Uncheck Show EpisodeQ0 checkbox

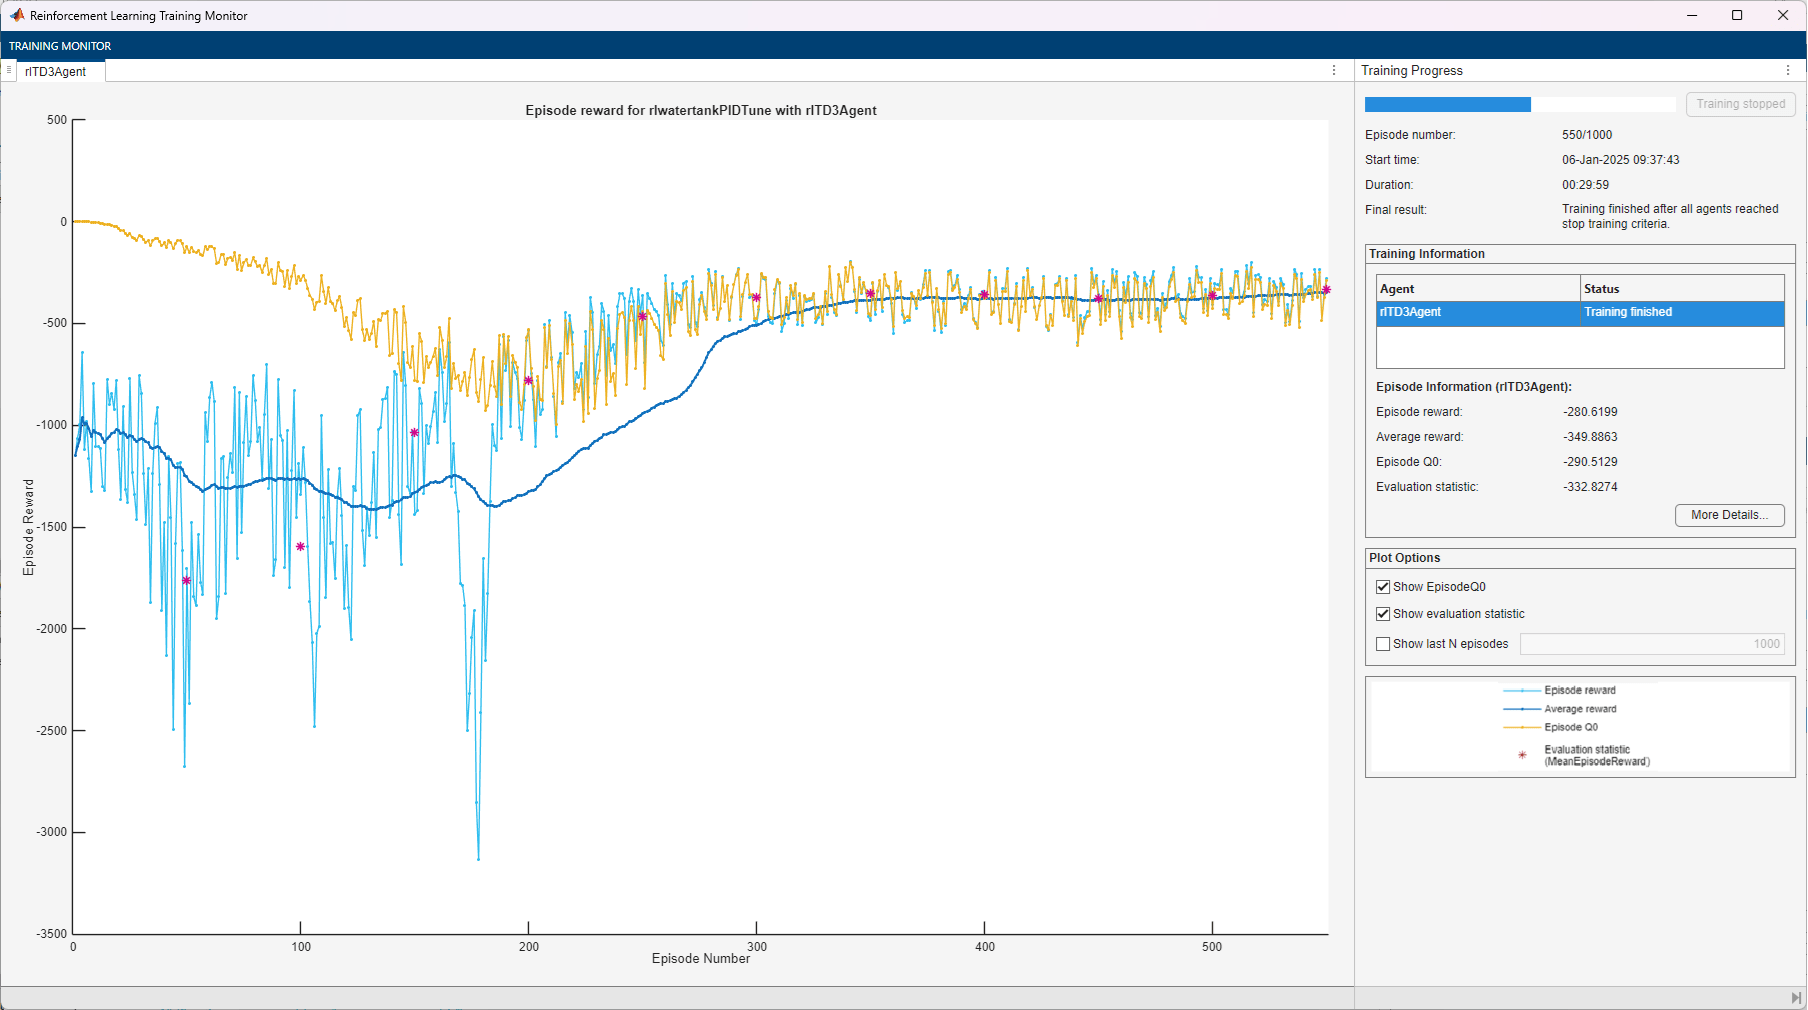[x=1383, y=587]
